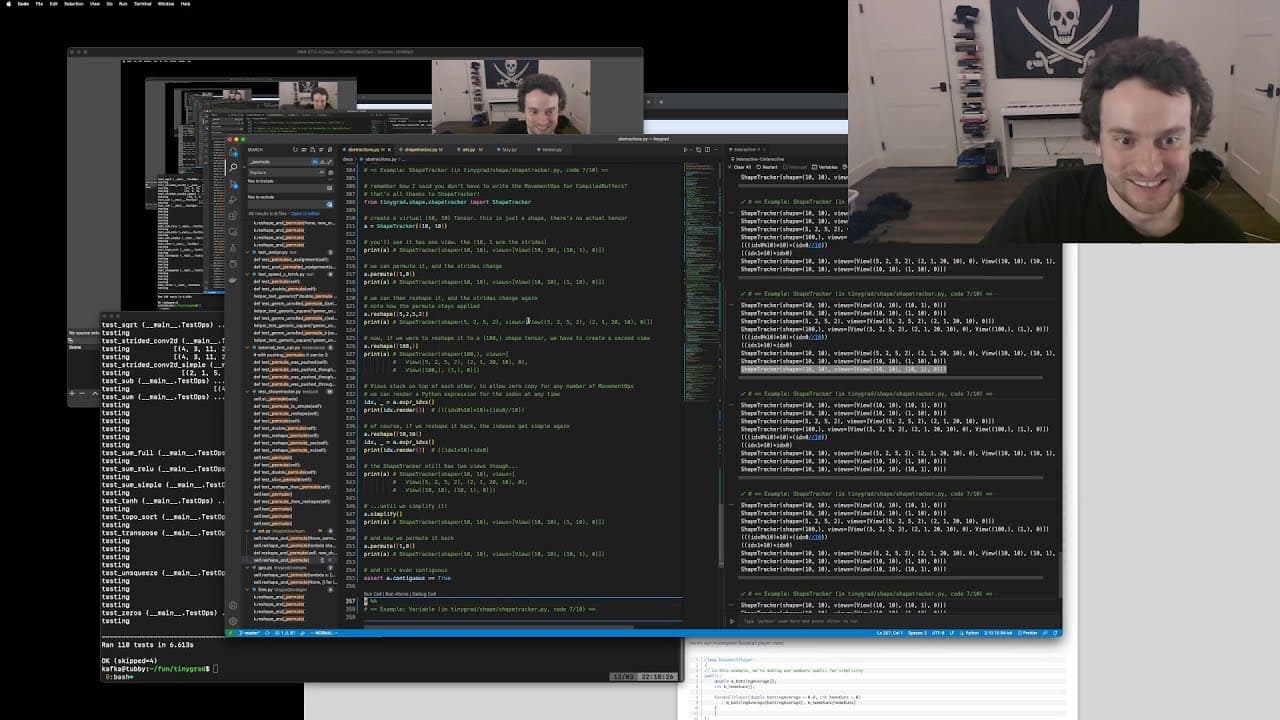
Task: Click Clear All in Interactive window toolbar
Action: [x=742, y=167]
